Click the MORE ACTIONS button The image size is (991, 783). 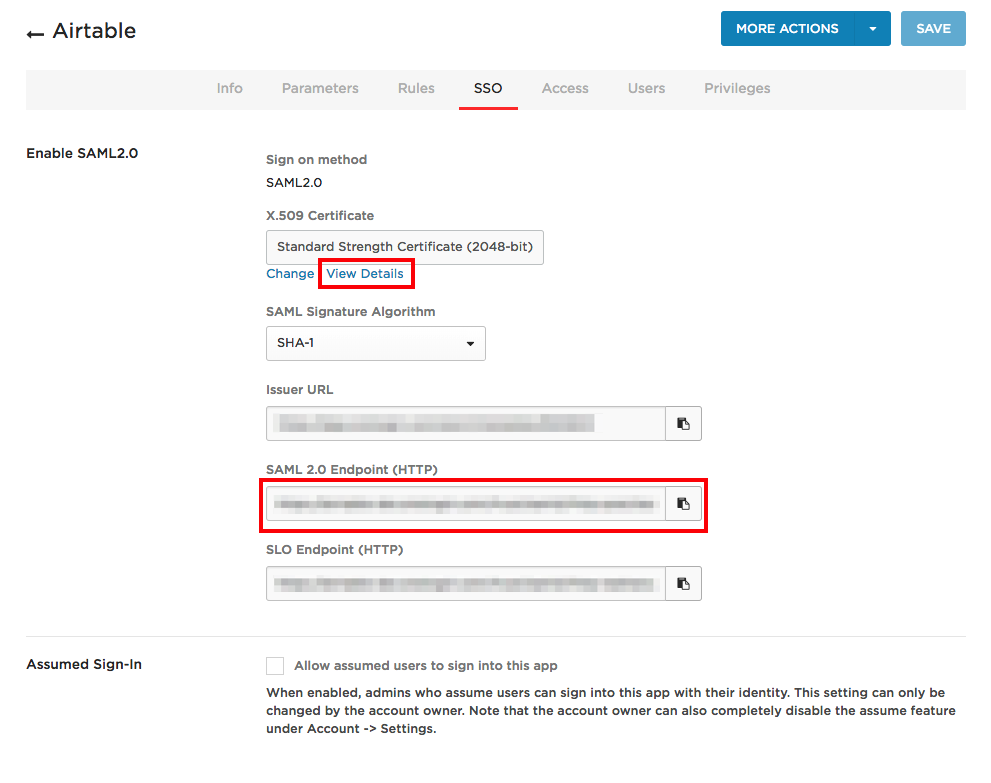coord(787,28)
